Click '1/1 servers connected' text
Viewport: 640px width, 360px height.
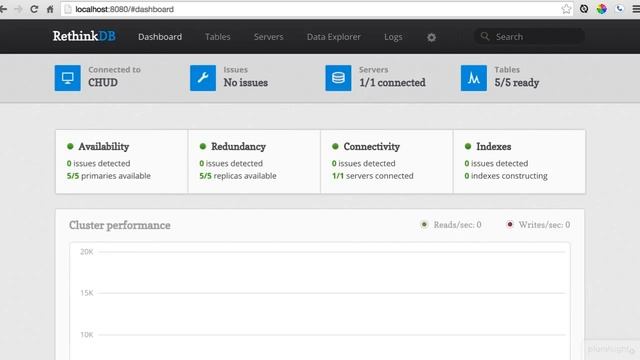(373, 176)
